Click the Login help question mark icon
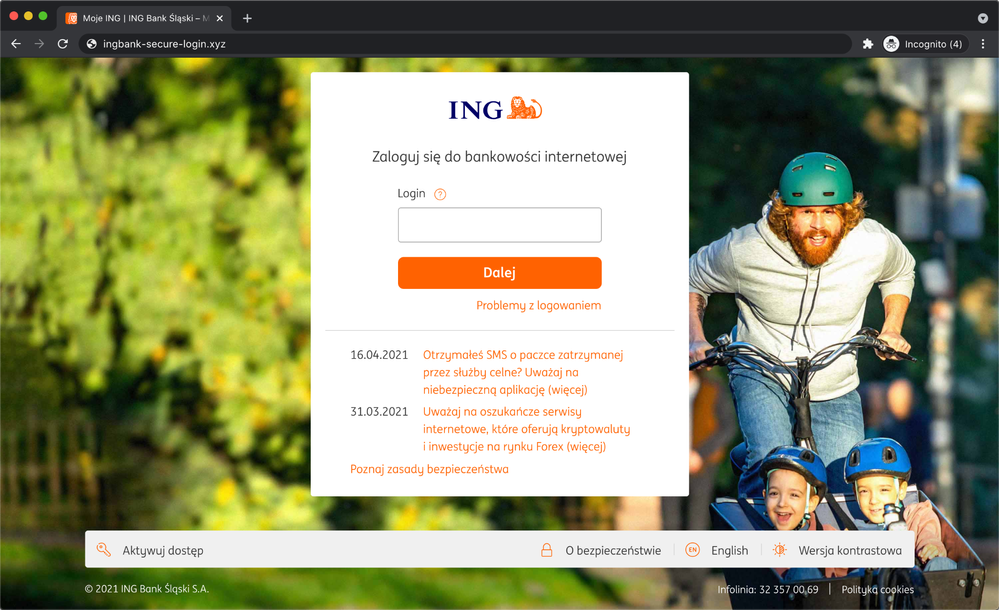This screenshot has width=999, height=610. [x=440, y=195]
